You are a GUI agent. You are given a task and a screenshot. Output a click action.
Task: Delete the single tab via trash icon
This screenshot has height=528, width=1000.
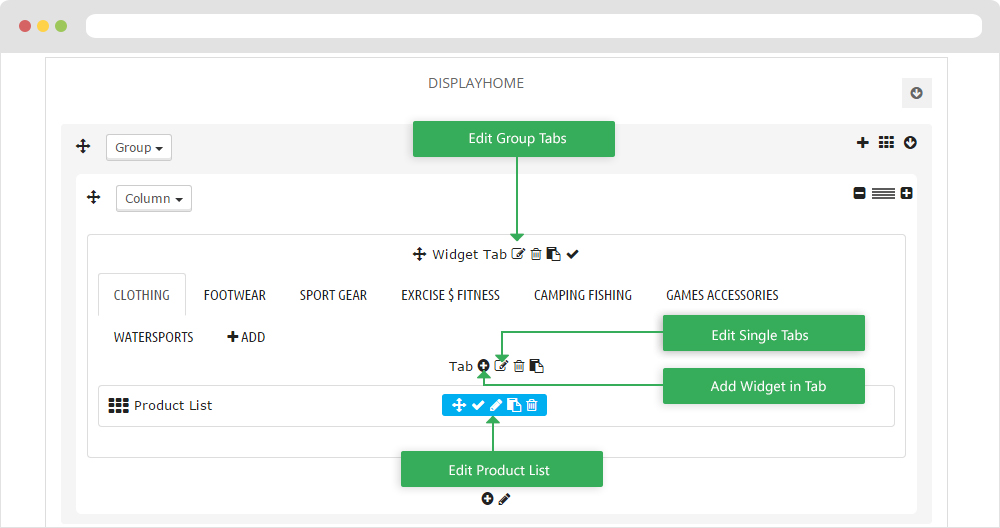coord(519,365)
